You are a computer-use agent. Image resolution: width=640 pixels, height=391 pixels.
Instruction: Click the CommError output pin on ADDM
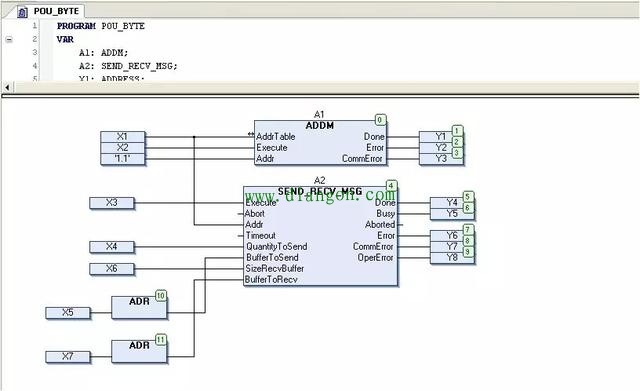click(x=362, y=158)
